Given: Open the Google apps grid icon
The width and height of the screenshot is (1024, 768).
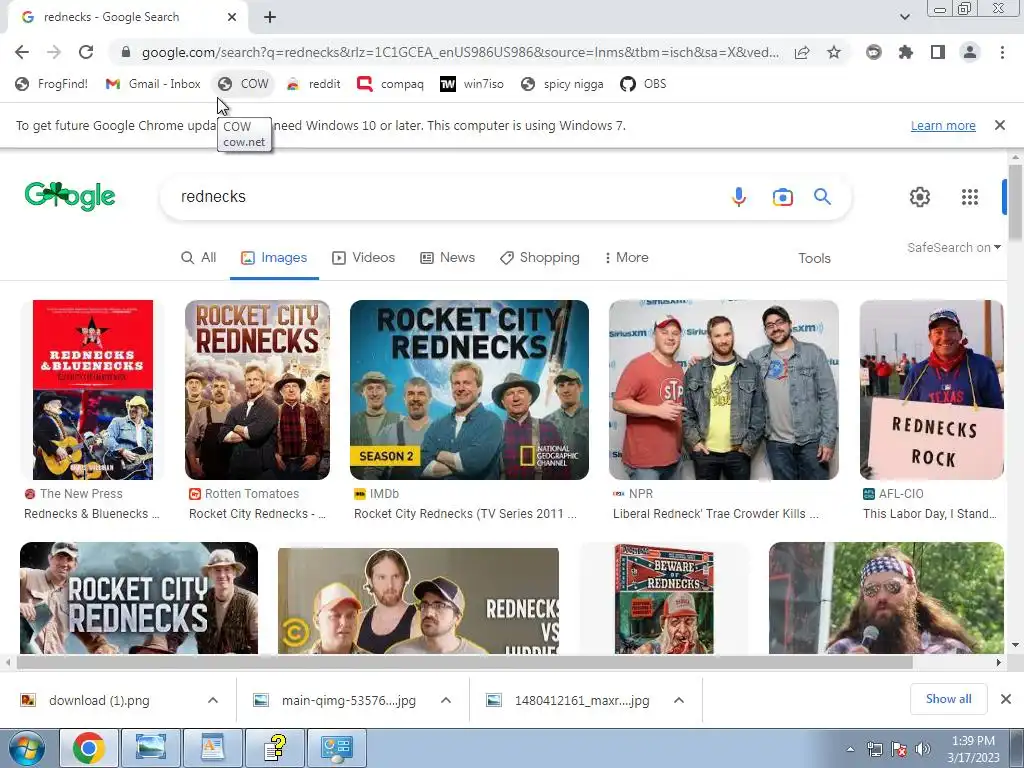Looking at the screenshot, I should 969,197.
